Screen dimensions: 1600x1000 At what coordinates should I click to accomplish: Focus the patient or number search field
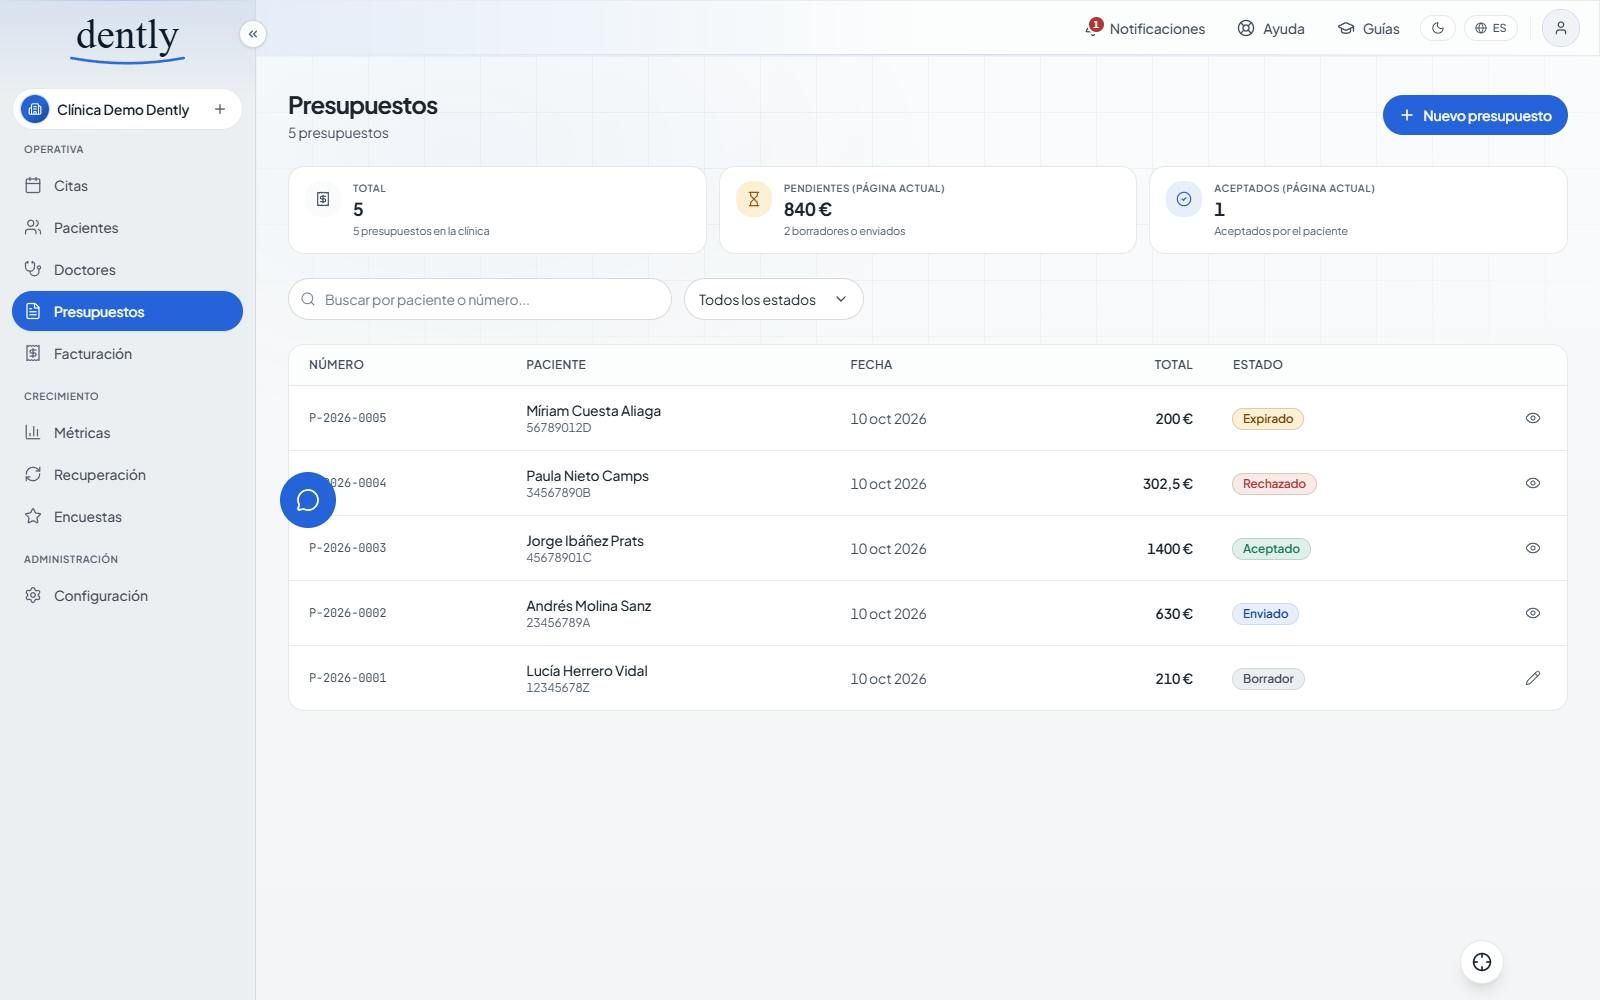(x=480, y=299)
